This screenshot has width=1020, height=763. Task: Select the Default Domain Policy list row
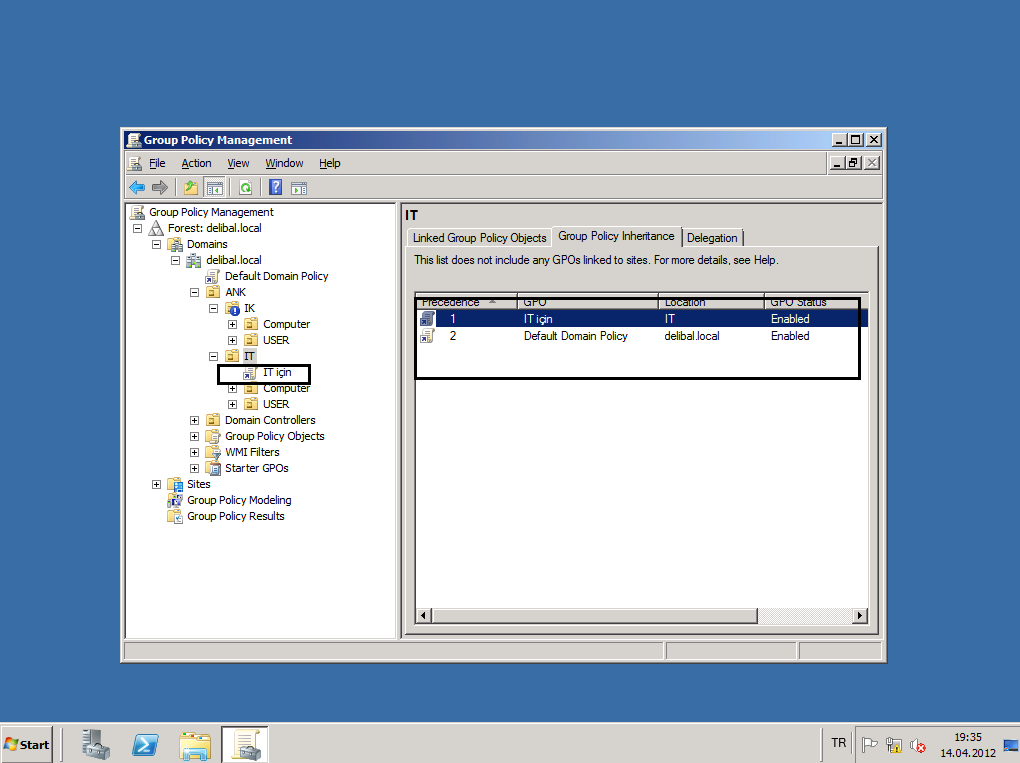click(x=575, y=336)
